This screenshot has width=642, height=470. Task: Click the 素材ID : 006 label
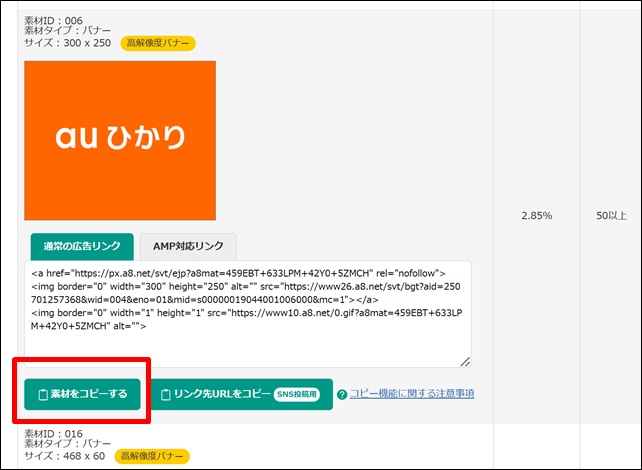click(54, 20)
